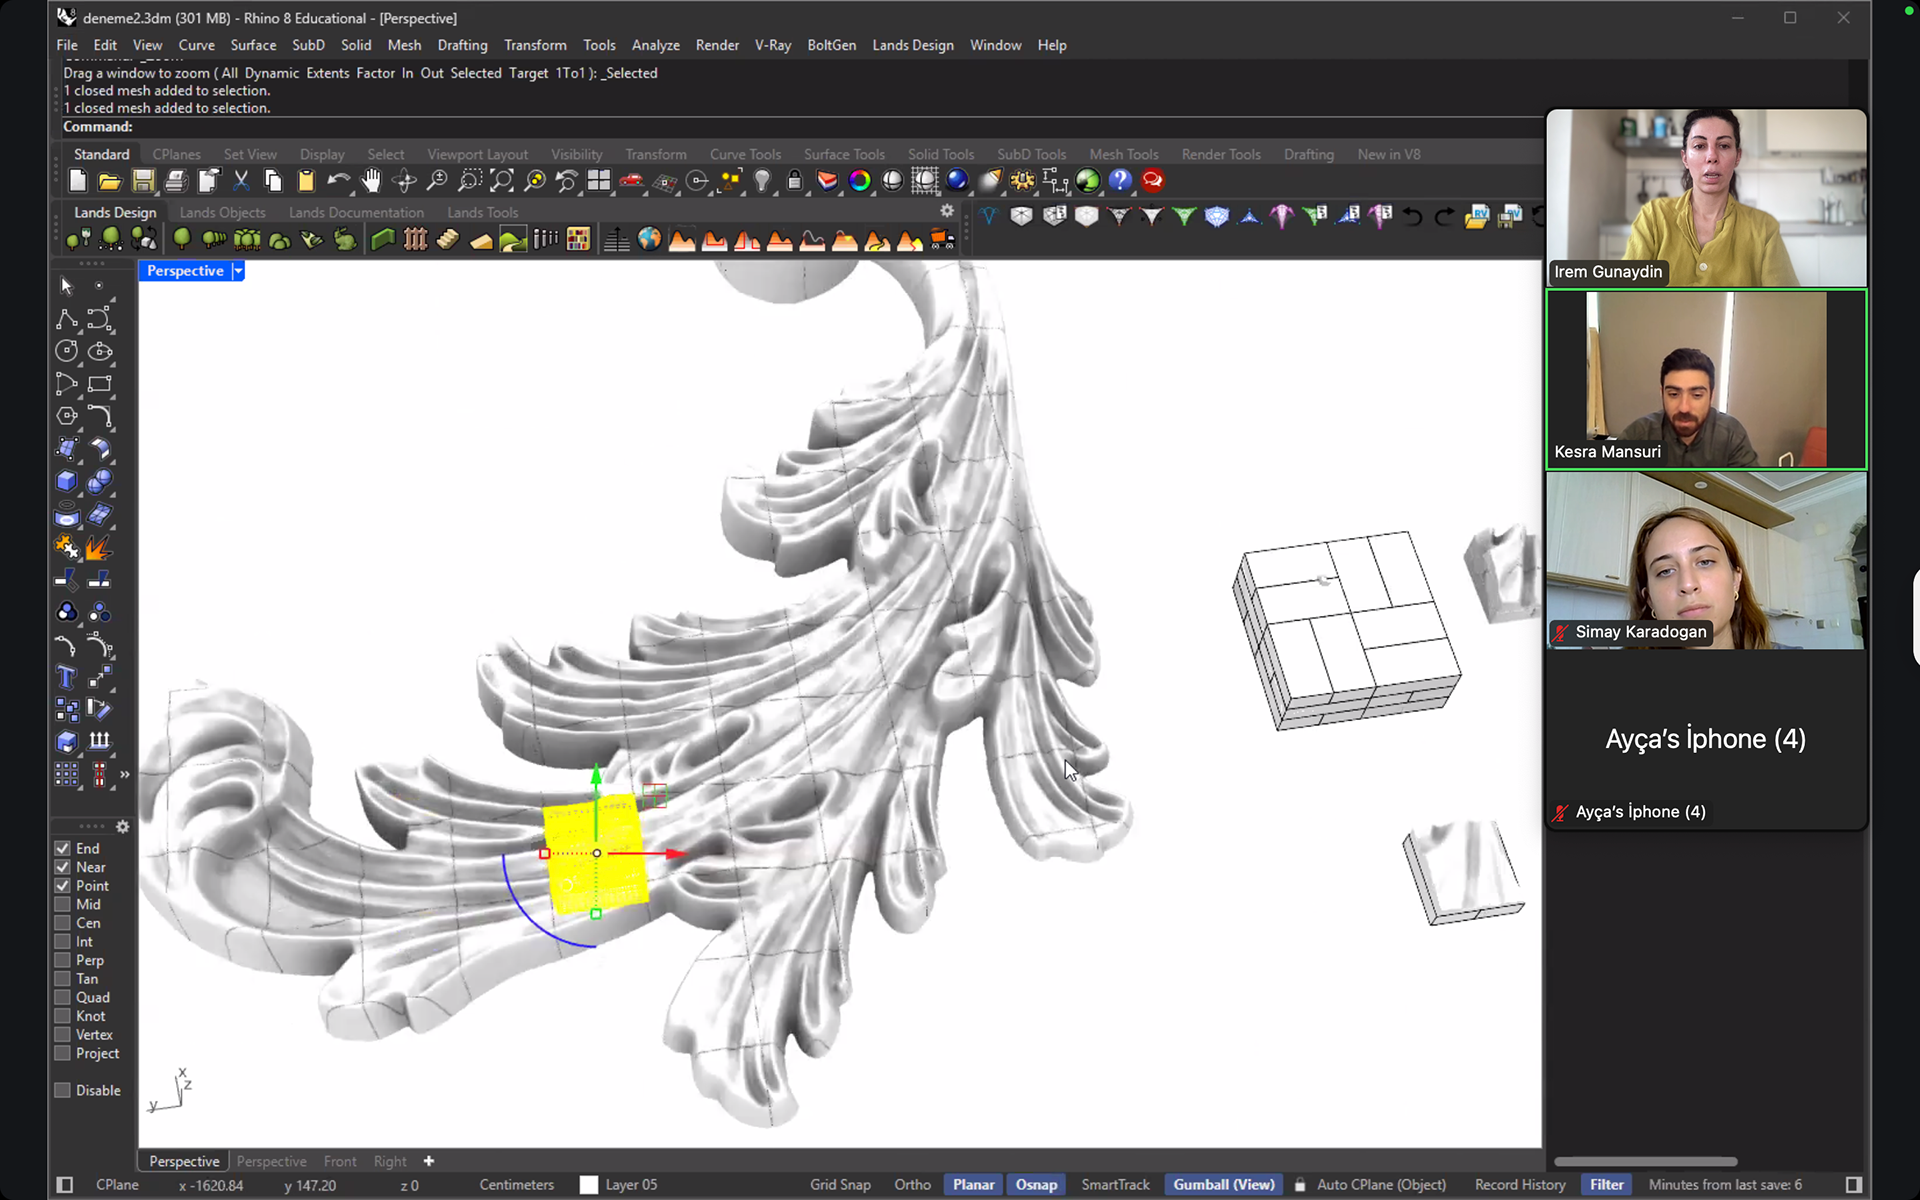Save the model with the floppy disk icon
The height and width of the screenshot is (1200, 1920).
tap(143, 181)
